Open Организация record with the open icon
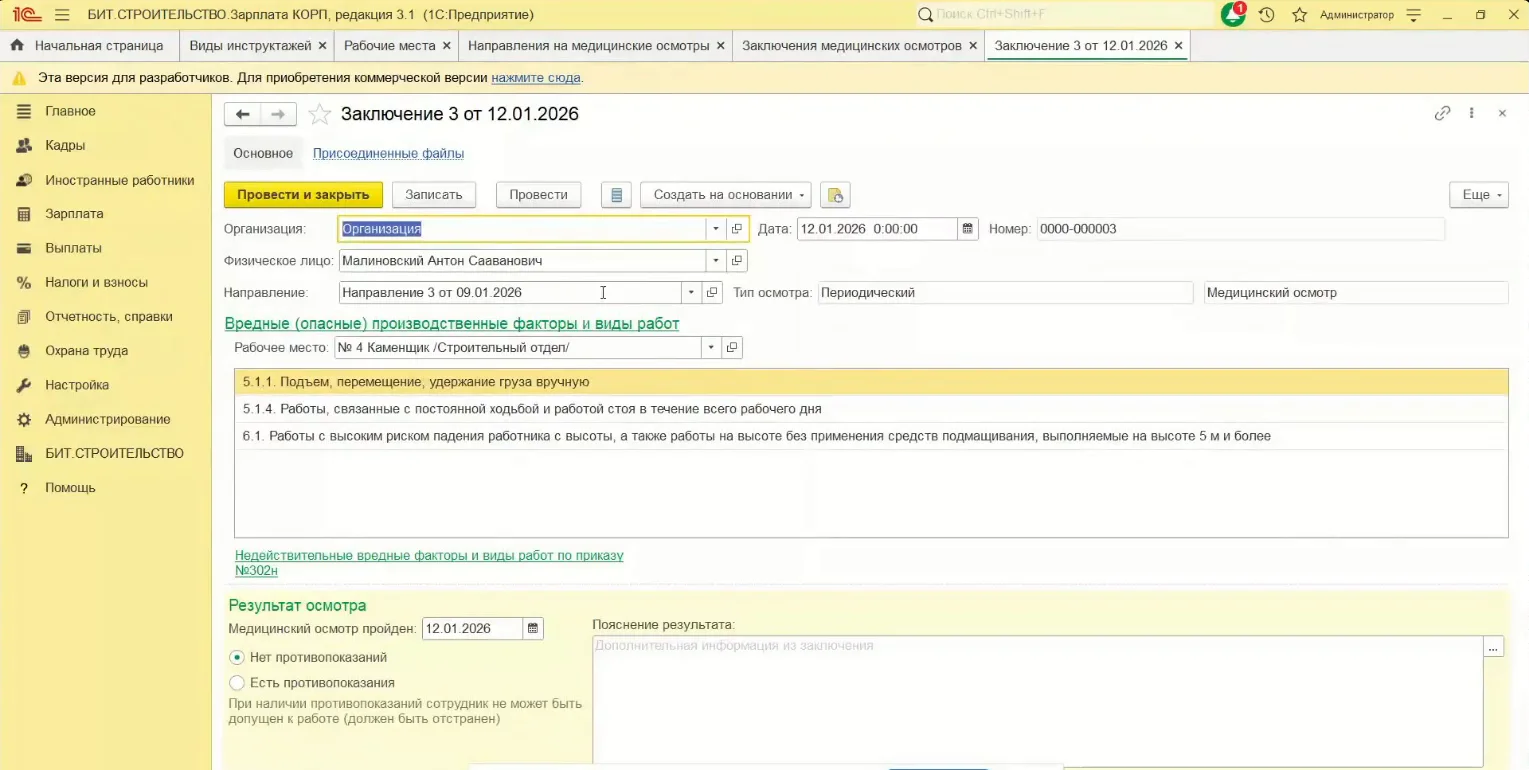Screen dimensions: 1529x770 tap(737, 229)
